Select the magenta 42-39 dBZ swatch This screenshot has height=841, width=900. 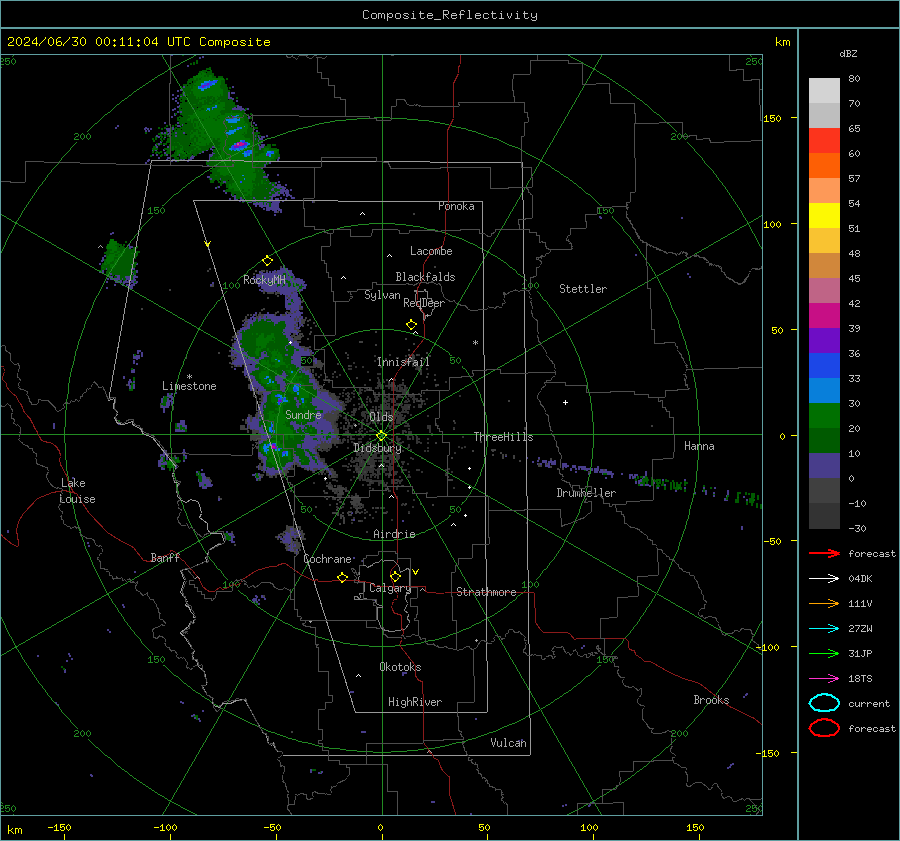(x=824, y=316)
